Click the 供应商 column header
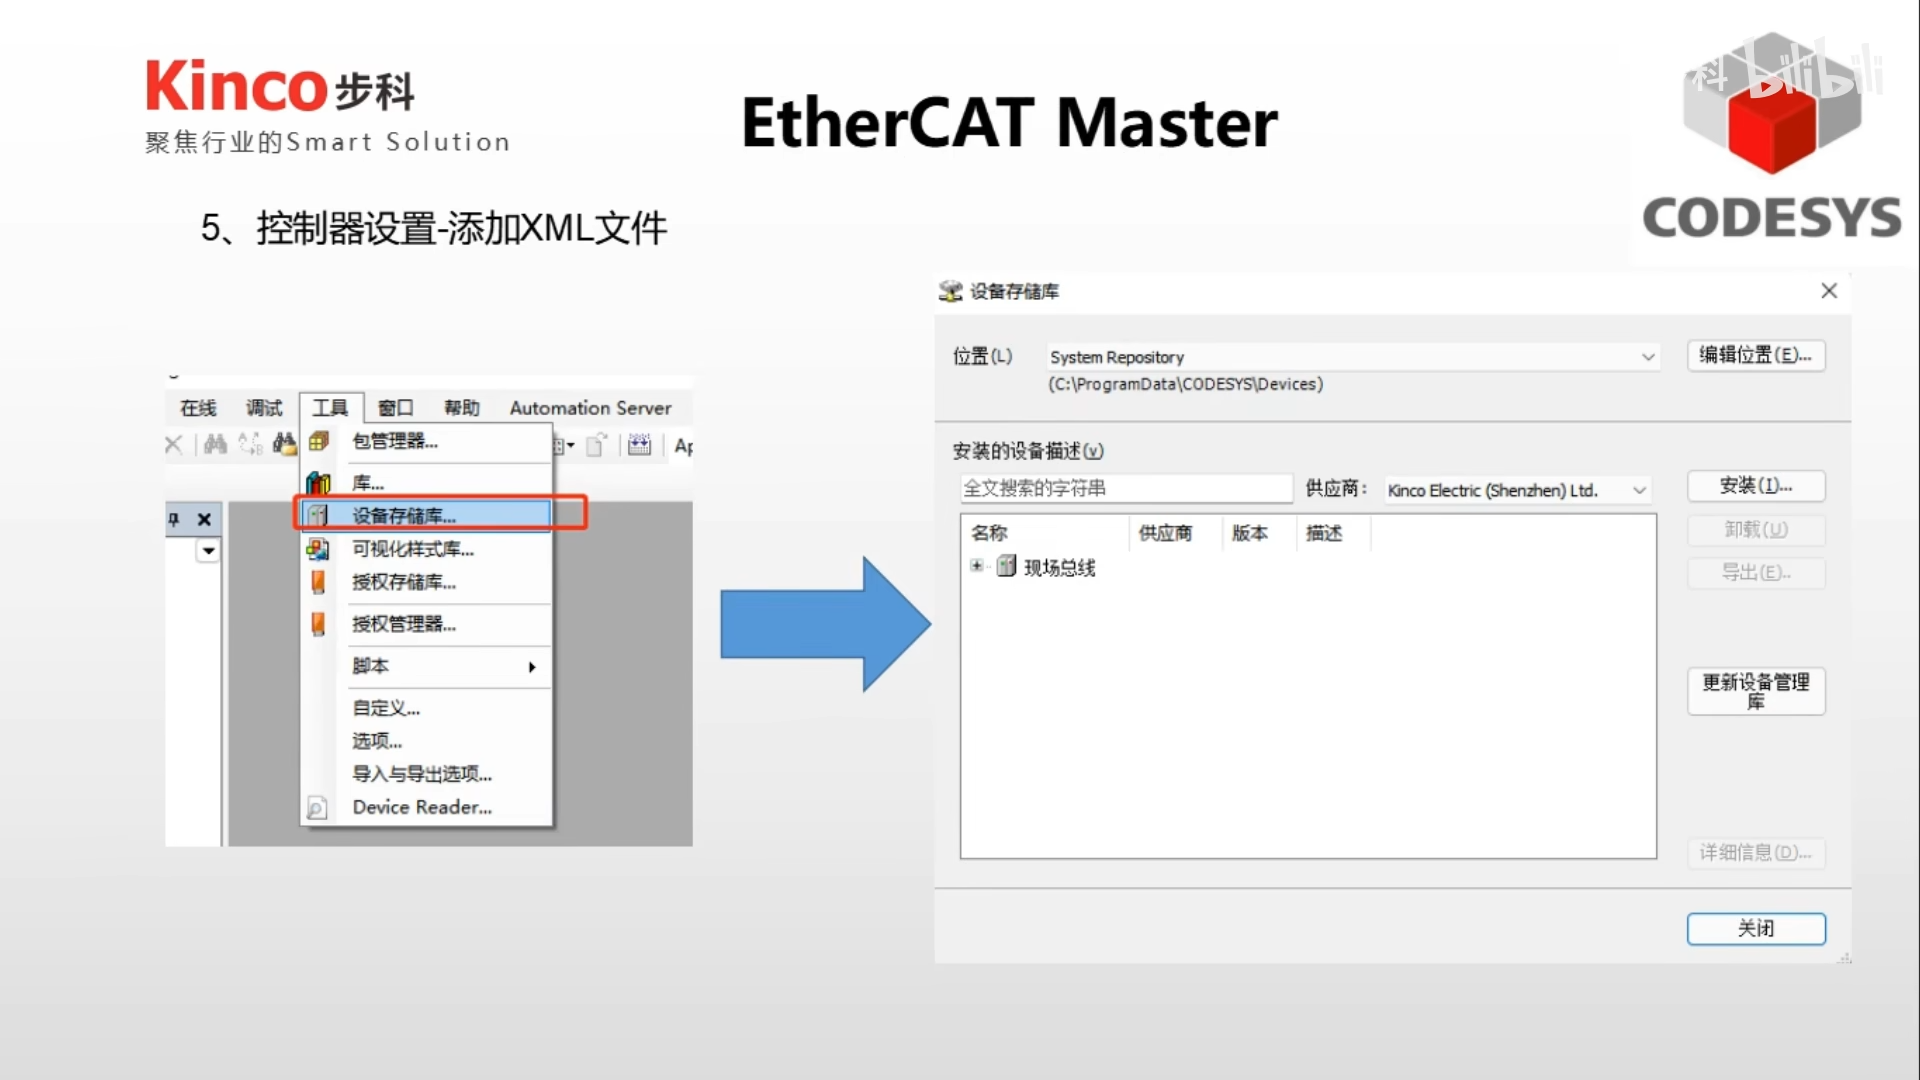Image resolution: width=1920 pixels, height=1080 pixels. (1175, 533)
